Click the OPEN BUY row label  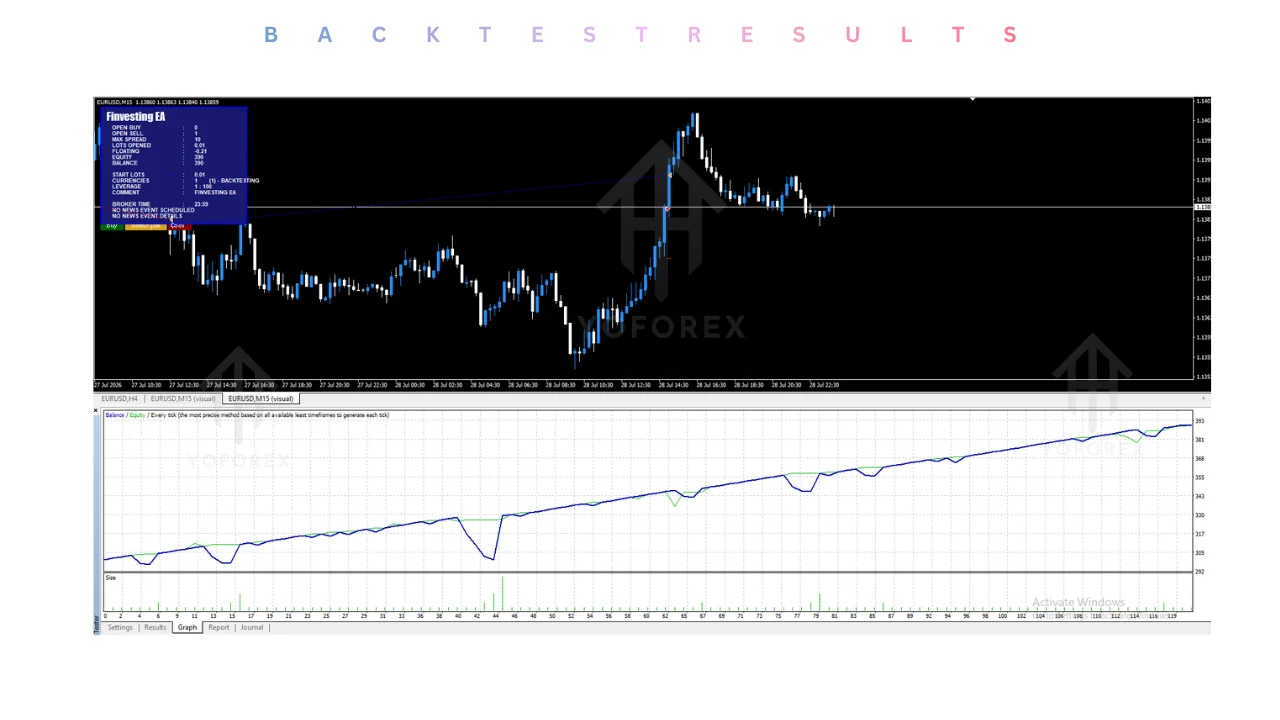pyautogui.click(x=126, y=128)
